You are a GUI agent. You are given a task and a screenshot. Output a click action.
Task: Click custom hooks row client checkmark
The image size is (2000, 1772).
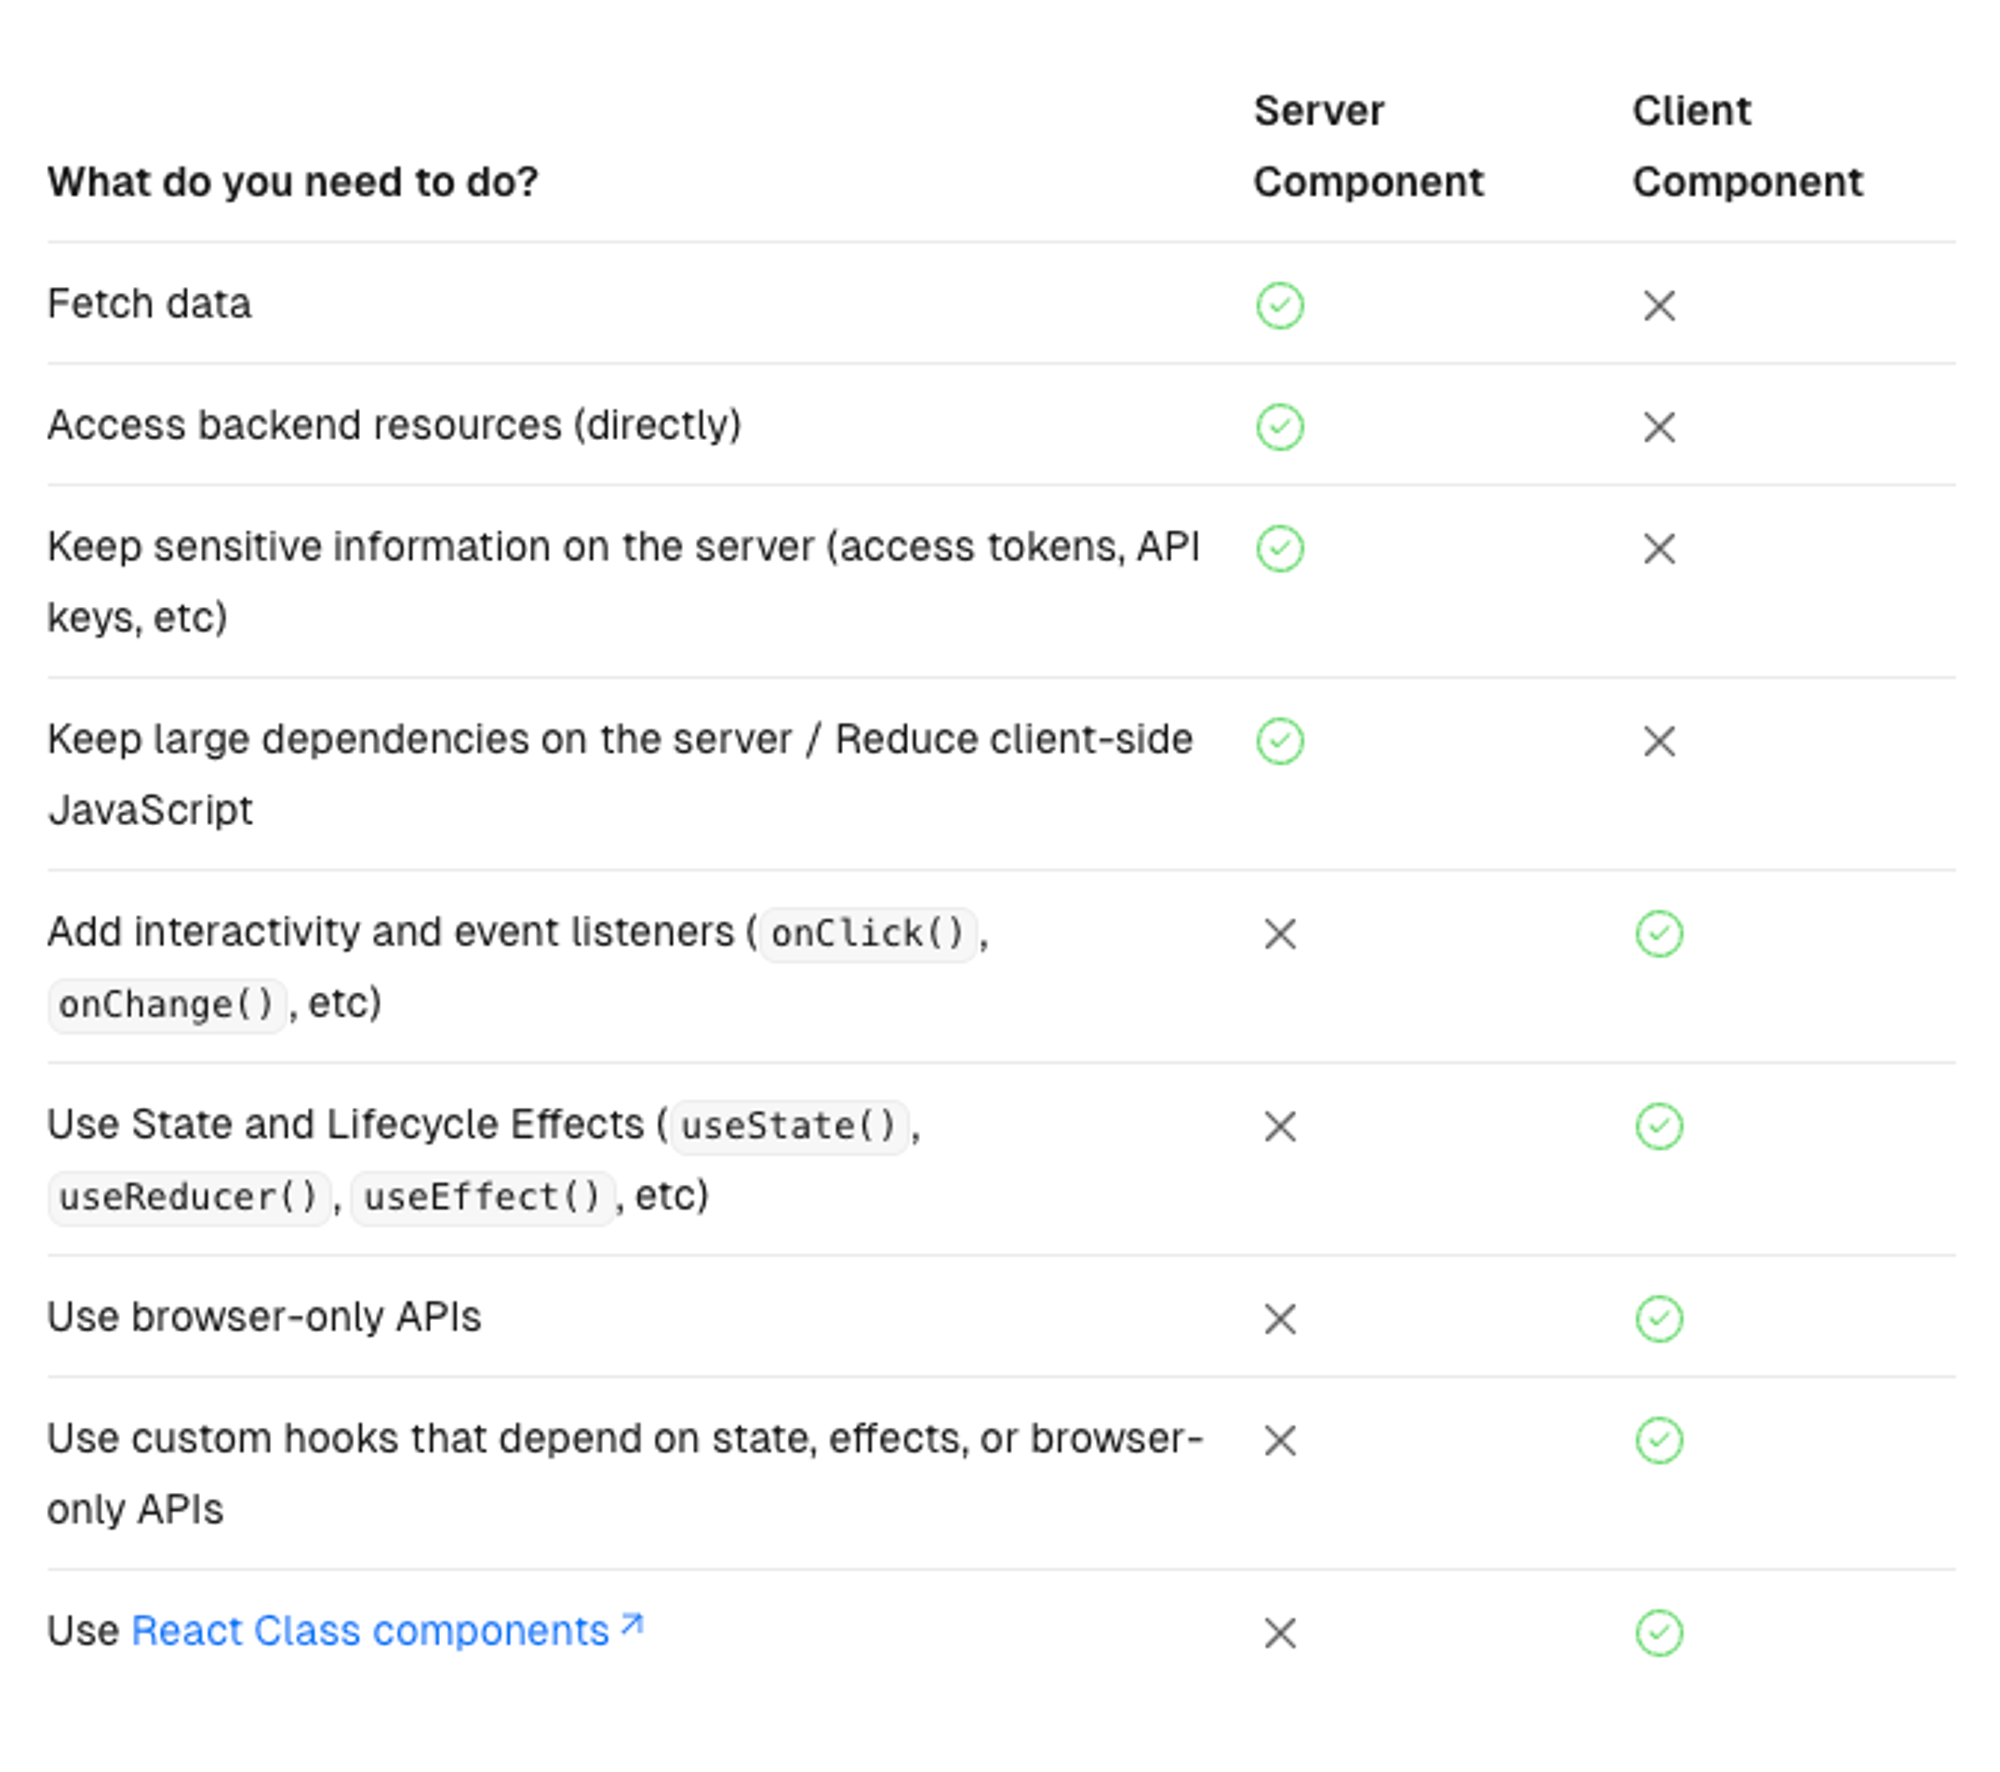pos(1659,1440)
